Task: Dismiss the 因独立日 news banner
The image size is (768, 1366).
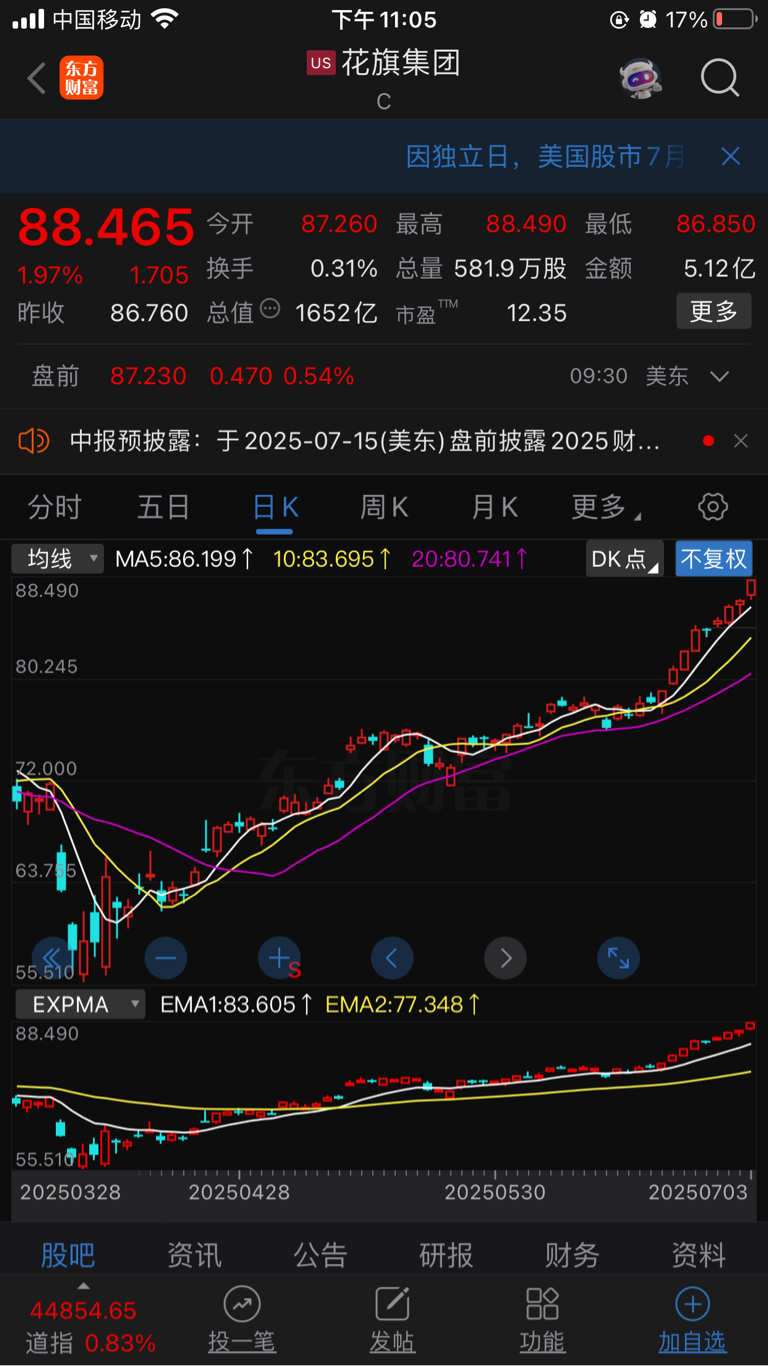Action: pos(731,156)
